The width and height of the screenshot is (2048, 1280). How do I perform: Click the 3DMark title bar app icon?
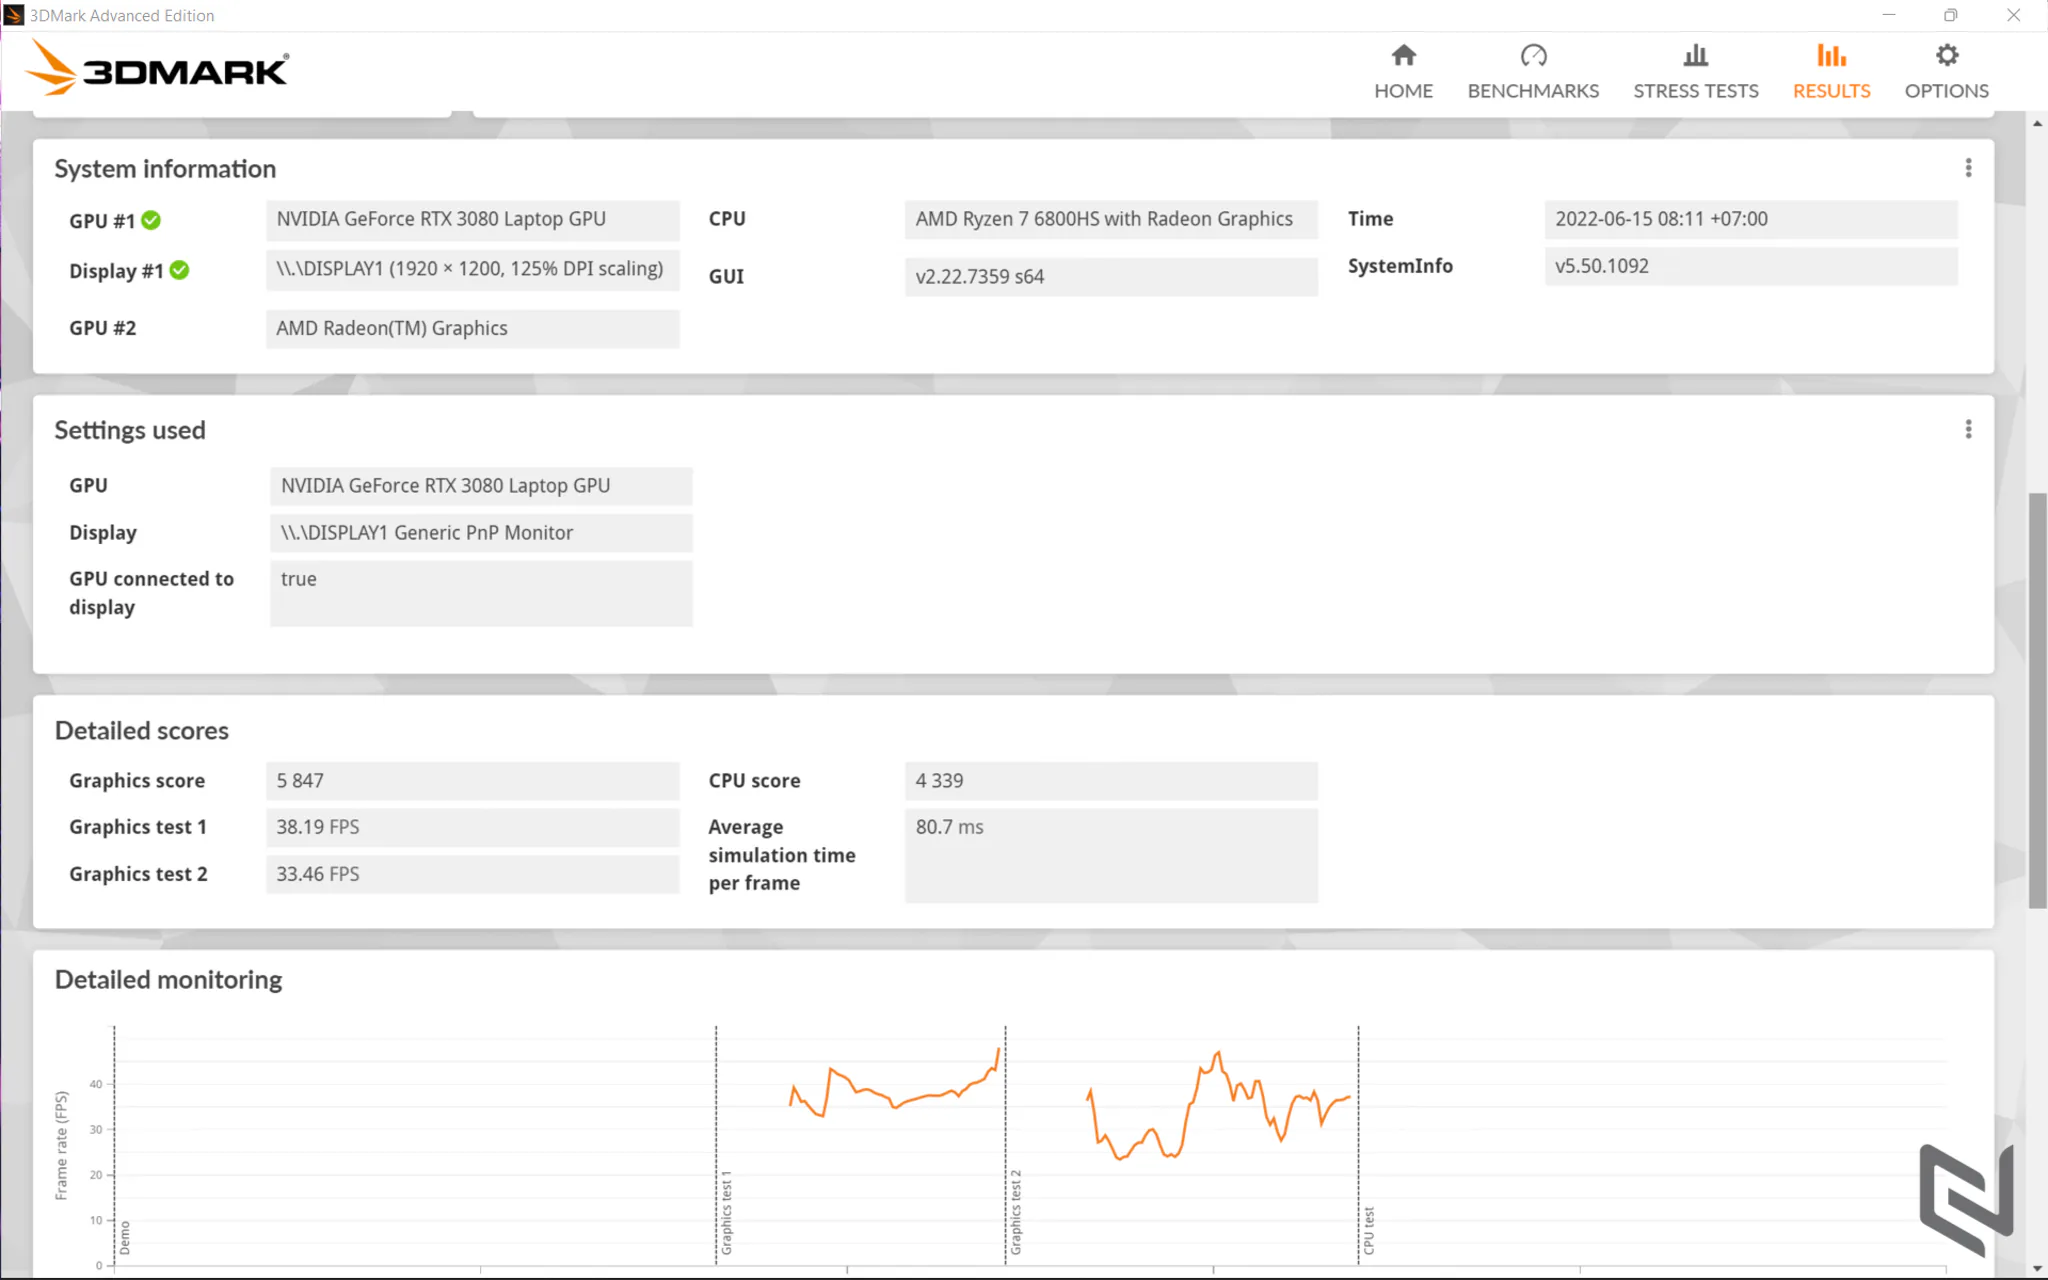(x=14, y=15)
